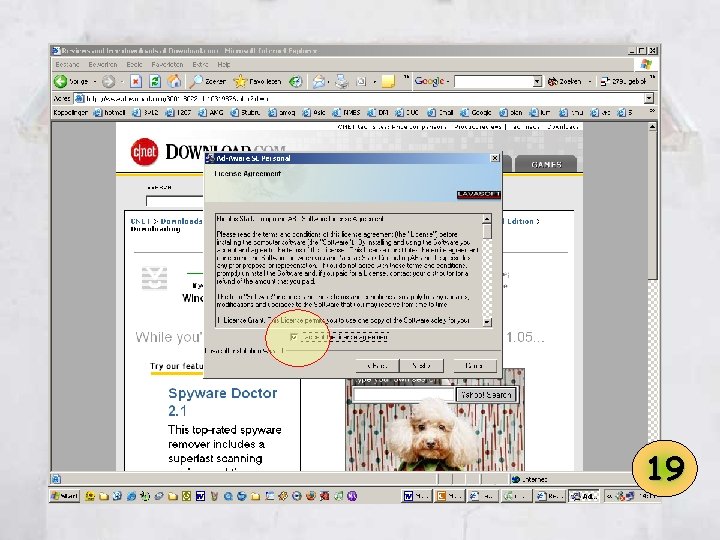The width and height of the screenshot is (720, 540).
Task: Open the Stubru link in Koppelingen bar
Action: point(245,112)
